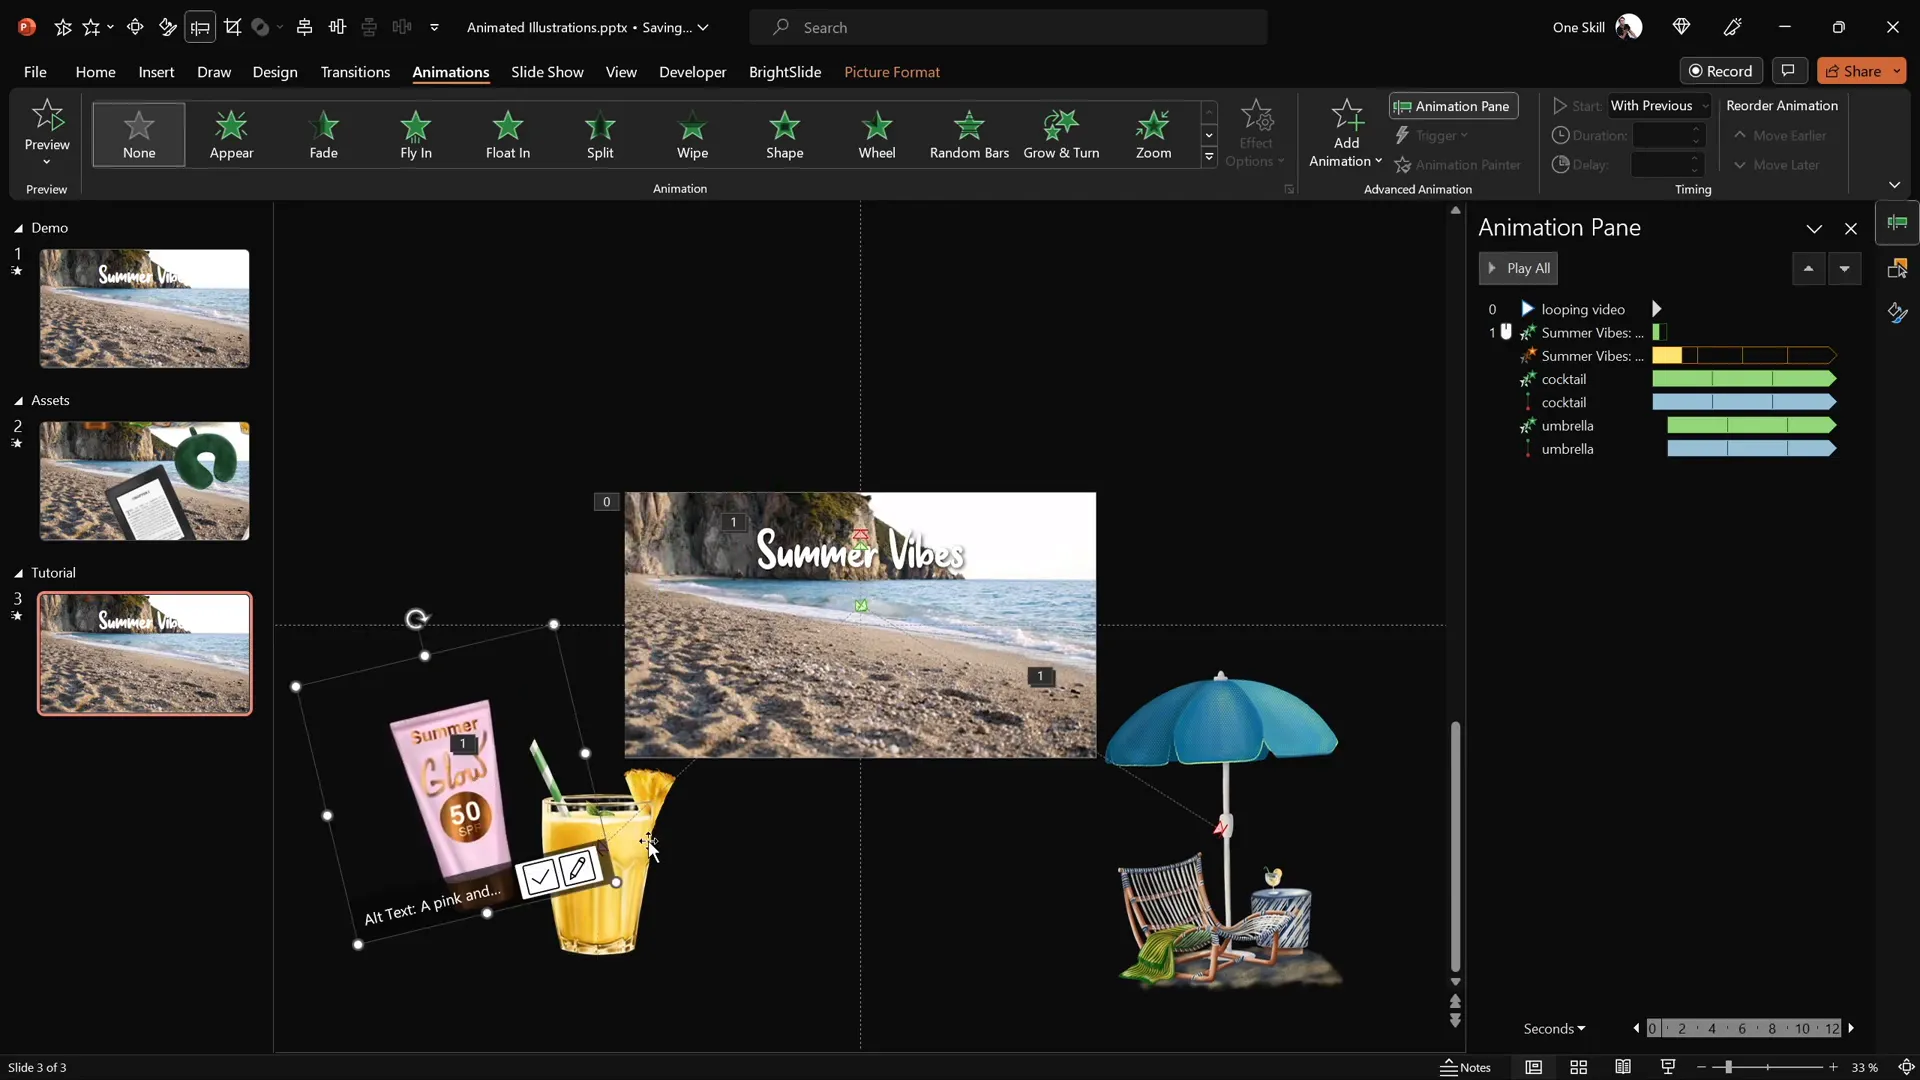Open the Picture Format tab

(x=893, y=72)
